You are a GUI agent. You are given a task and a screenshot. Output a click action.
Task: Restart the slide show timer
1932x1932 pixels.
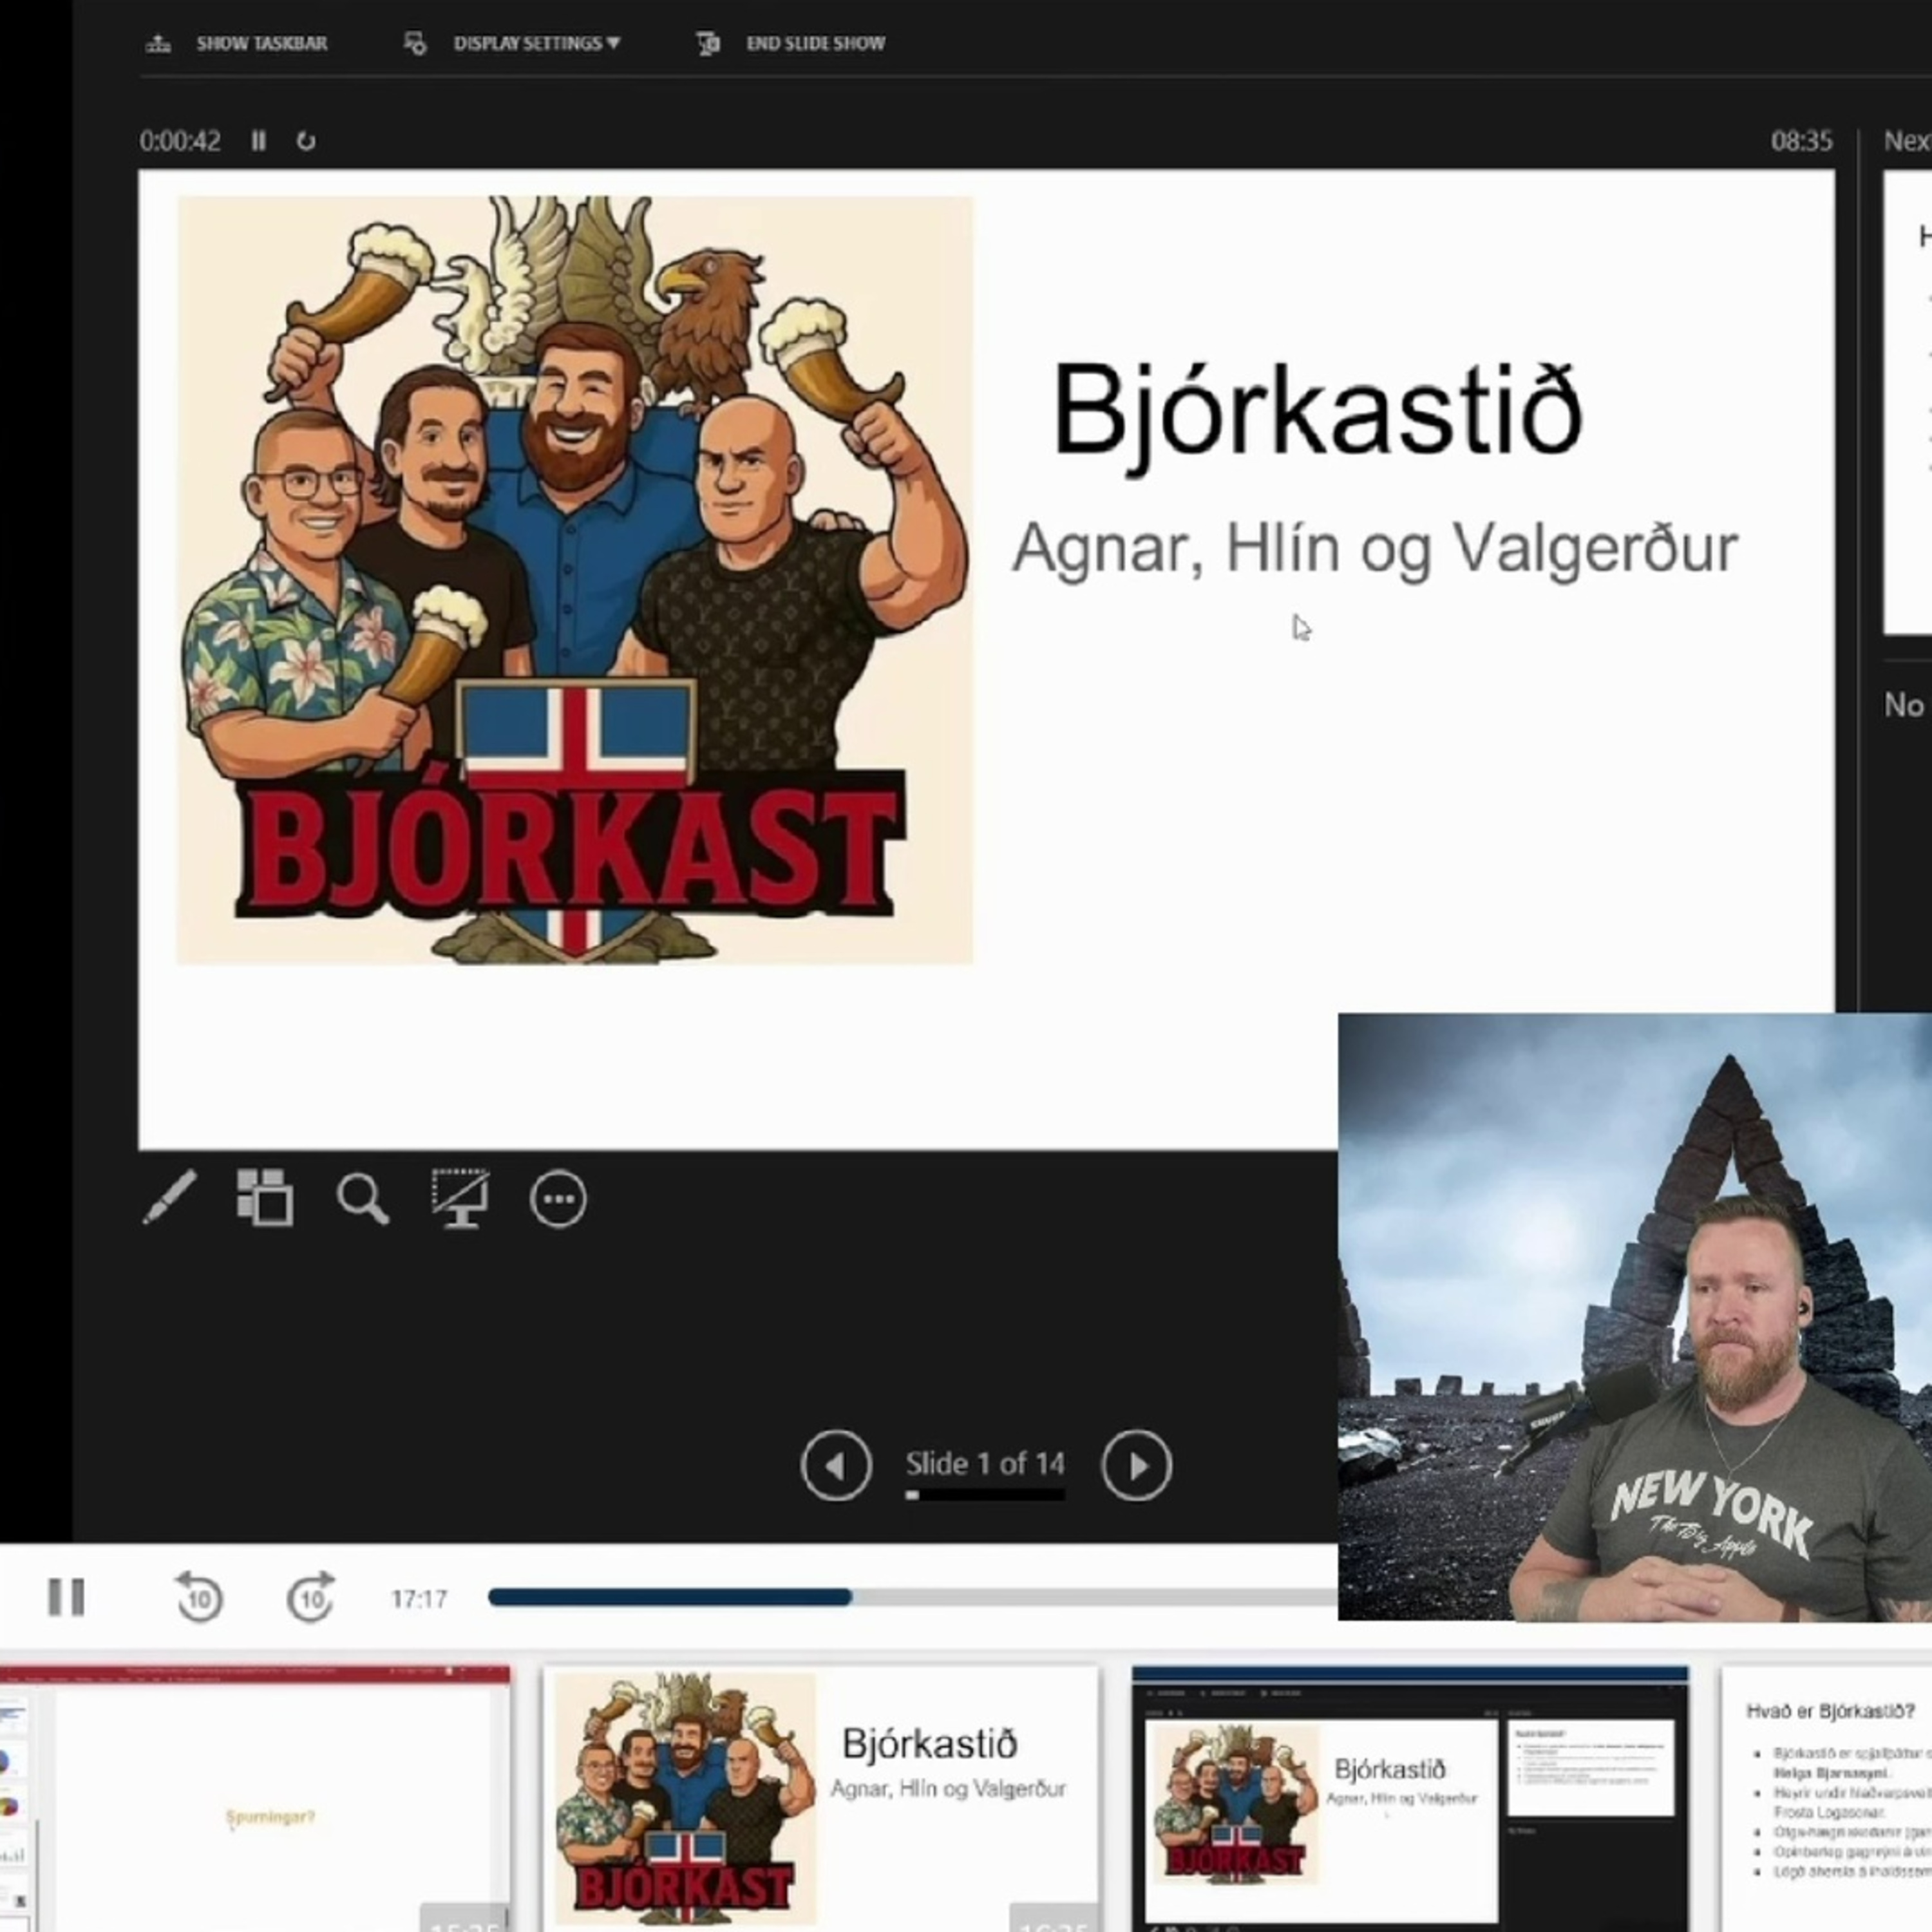coord(306,141)
